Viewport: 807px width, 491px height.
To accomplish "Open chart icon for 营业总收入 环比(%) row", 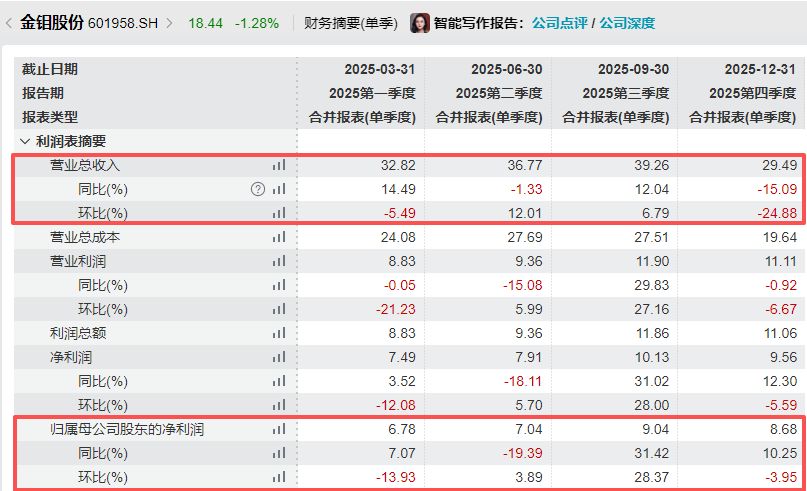I will 279,213.
